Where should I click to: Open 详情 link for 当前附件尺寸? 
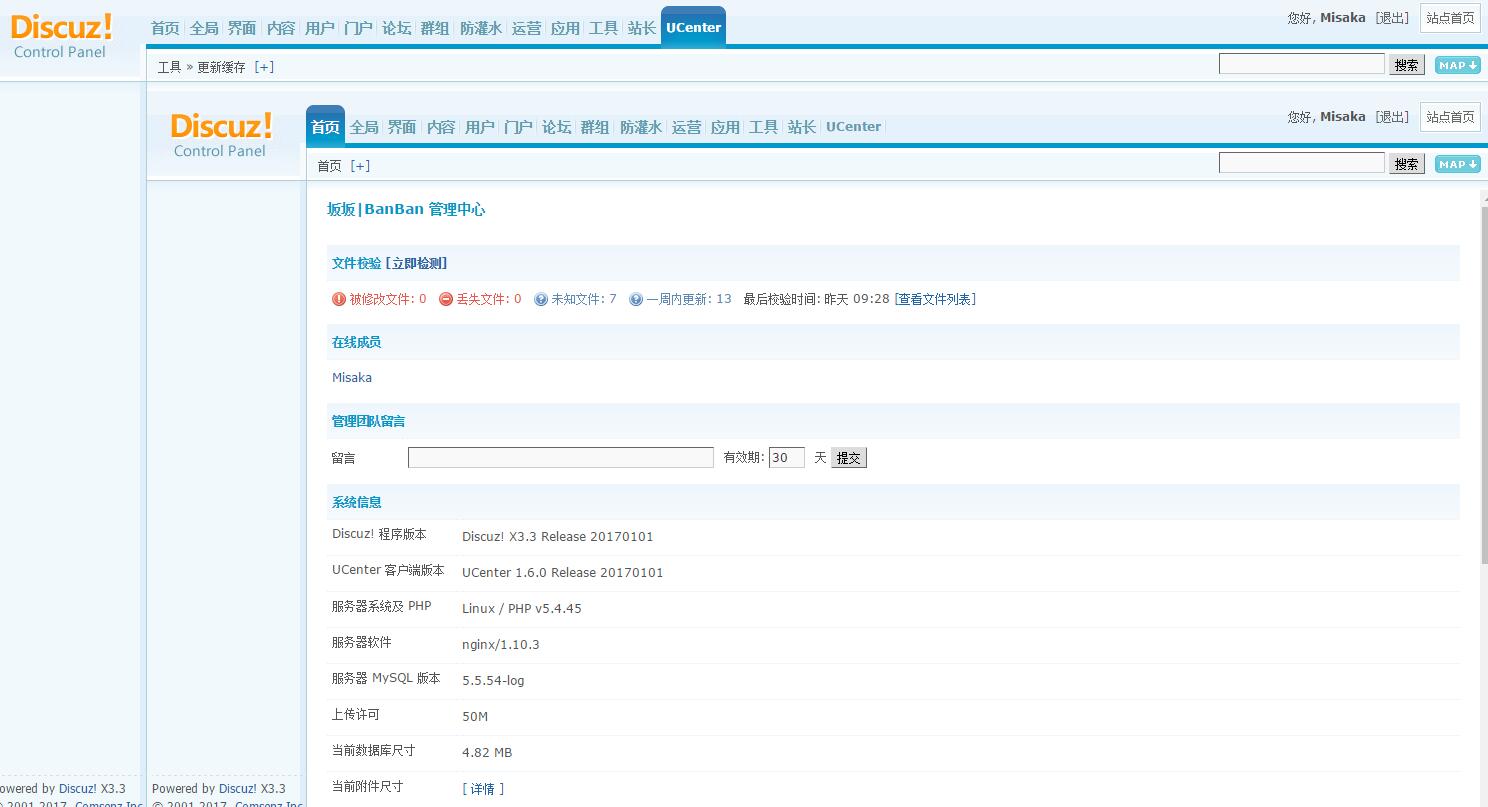[483, 789]
